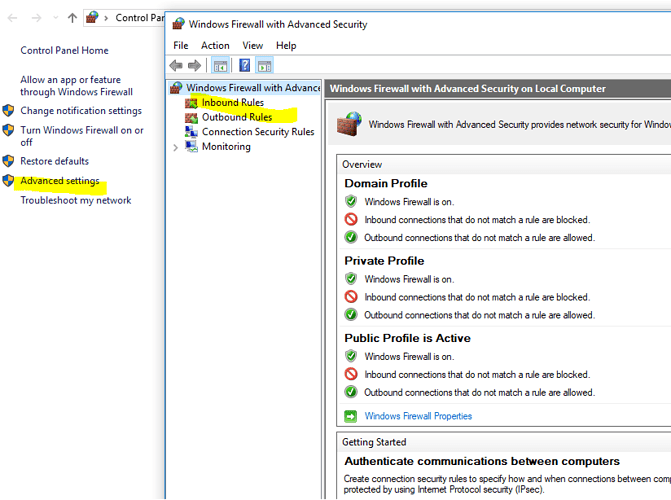Select Connection Security Rules in the tree
The width and height of the screenshot is (671, 500).
tap(258, 132)
